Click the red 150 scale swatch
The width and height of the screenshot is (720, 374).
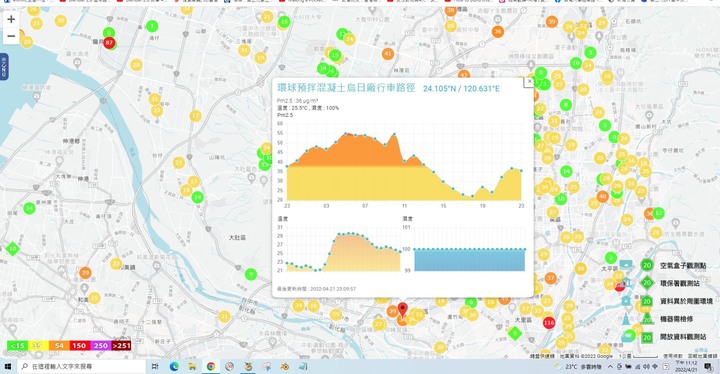point(79,346)
